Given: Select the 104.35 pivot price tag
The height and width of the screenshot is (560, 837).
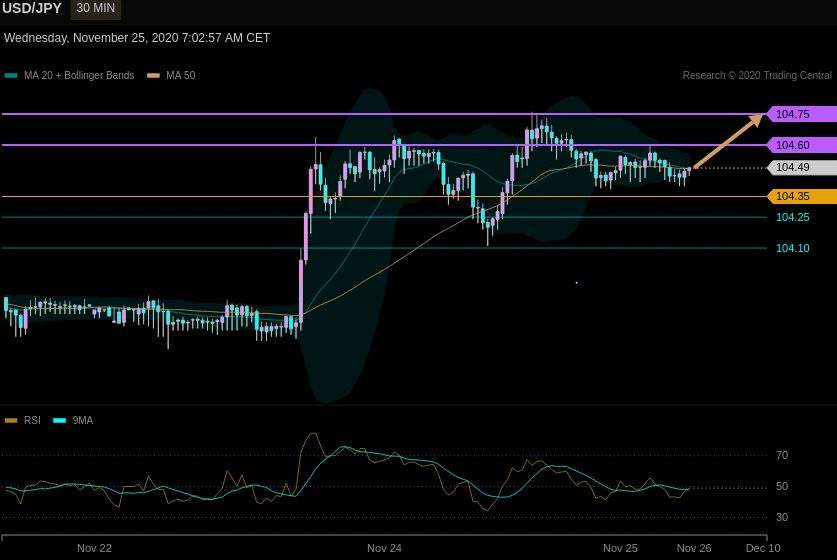Looking at the screenshot, I should [801, 196].
